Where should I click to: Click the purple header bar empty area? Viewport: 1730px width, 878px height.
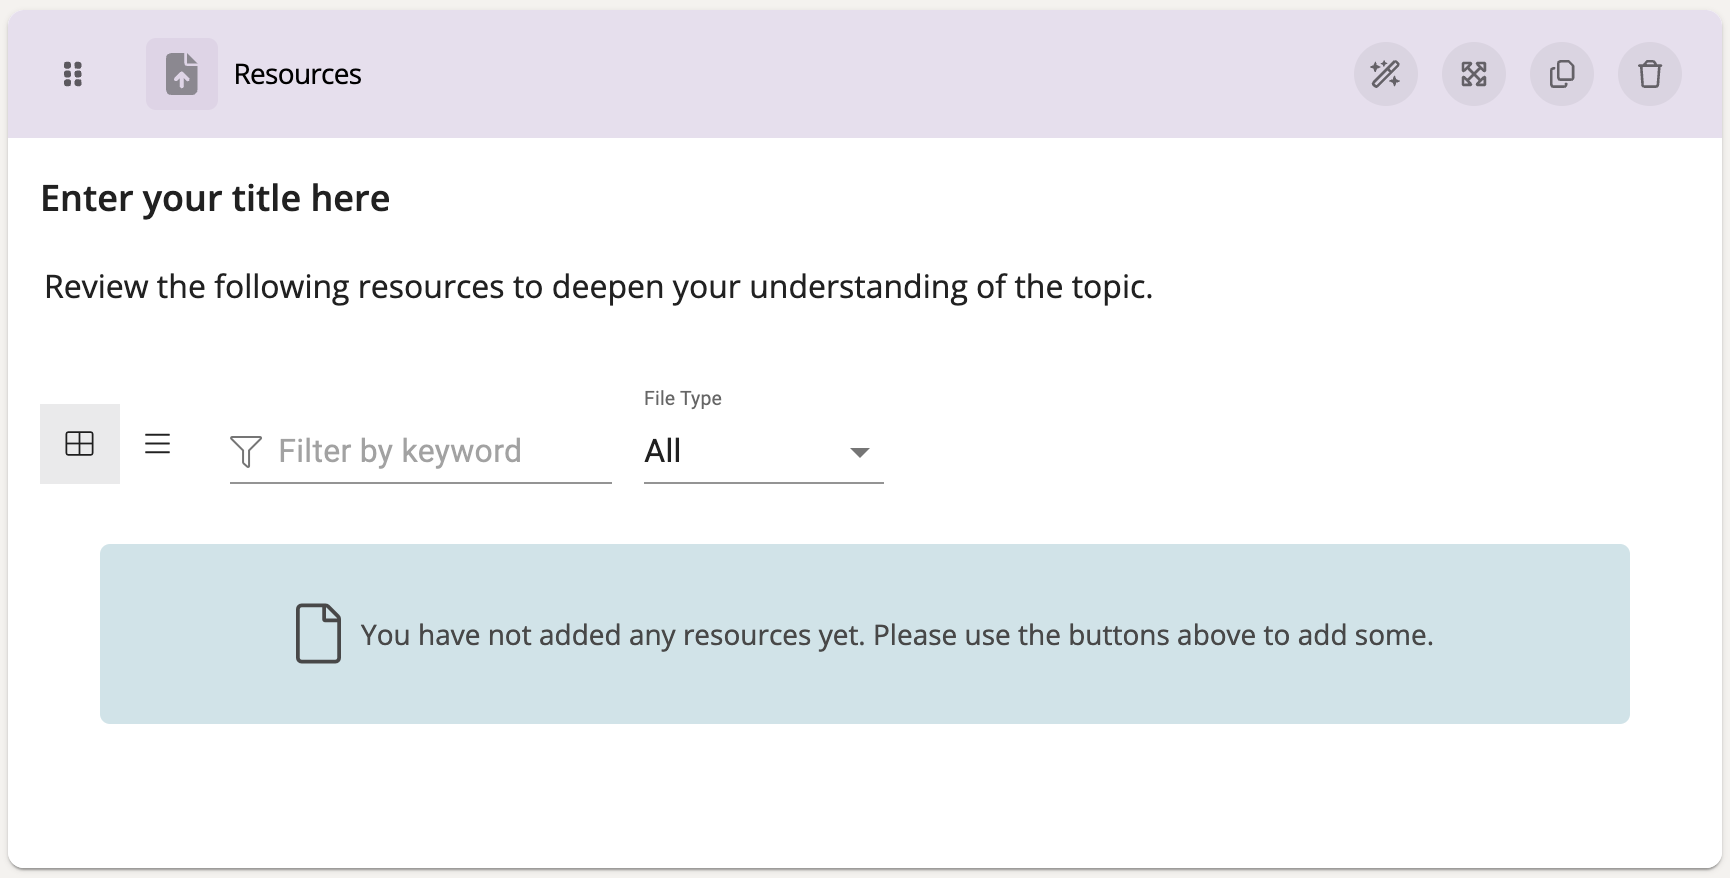pyautogui.click(x=850, y=74)
